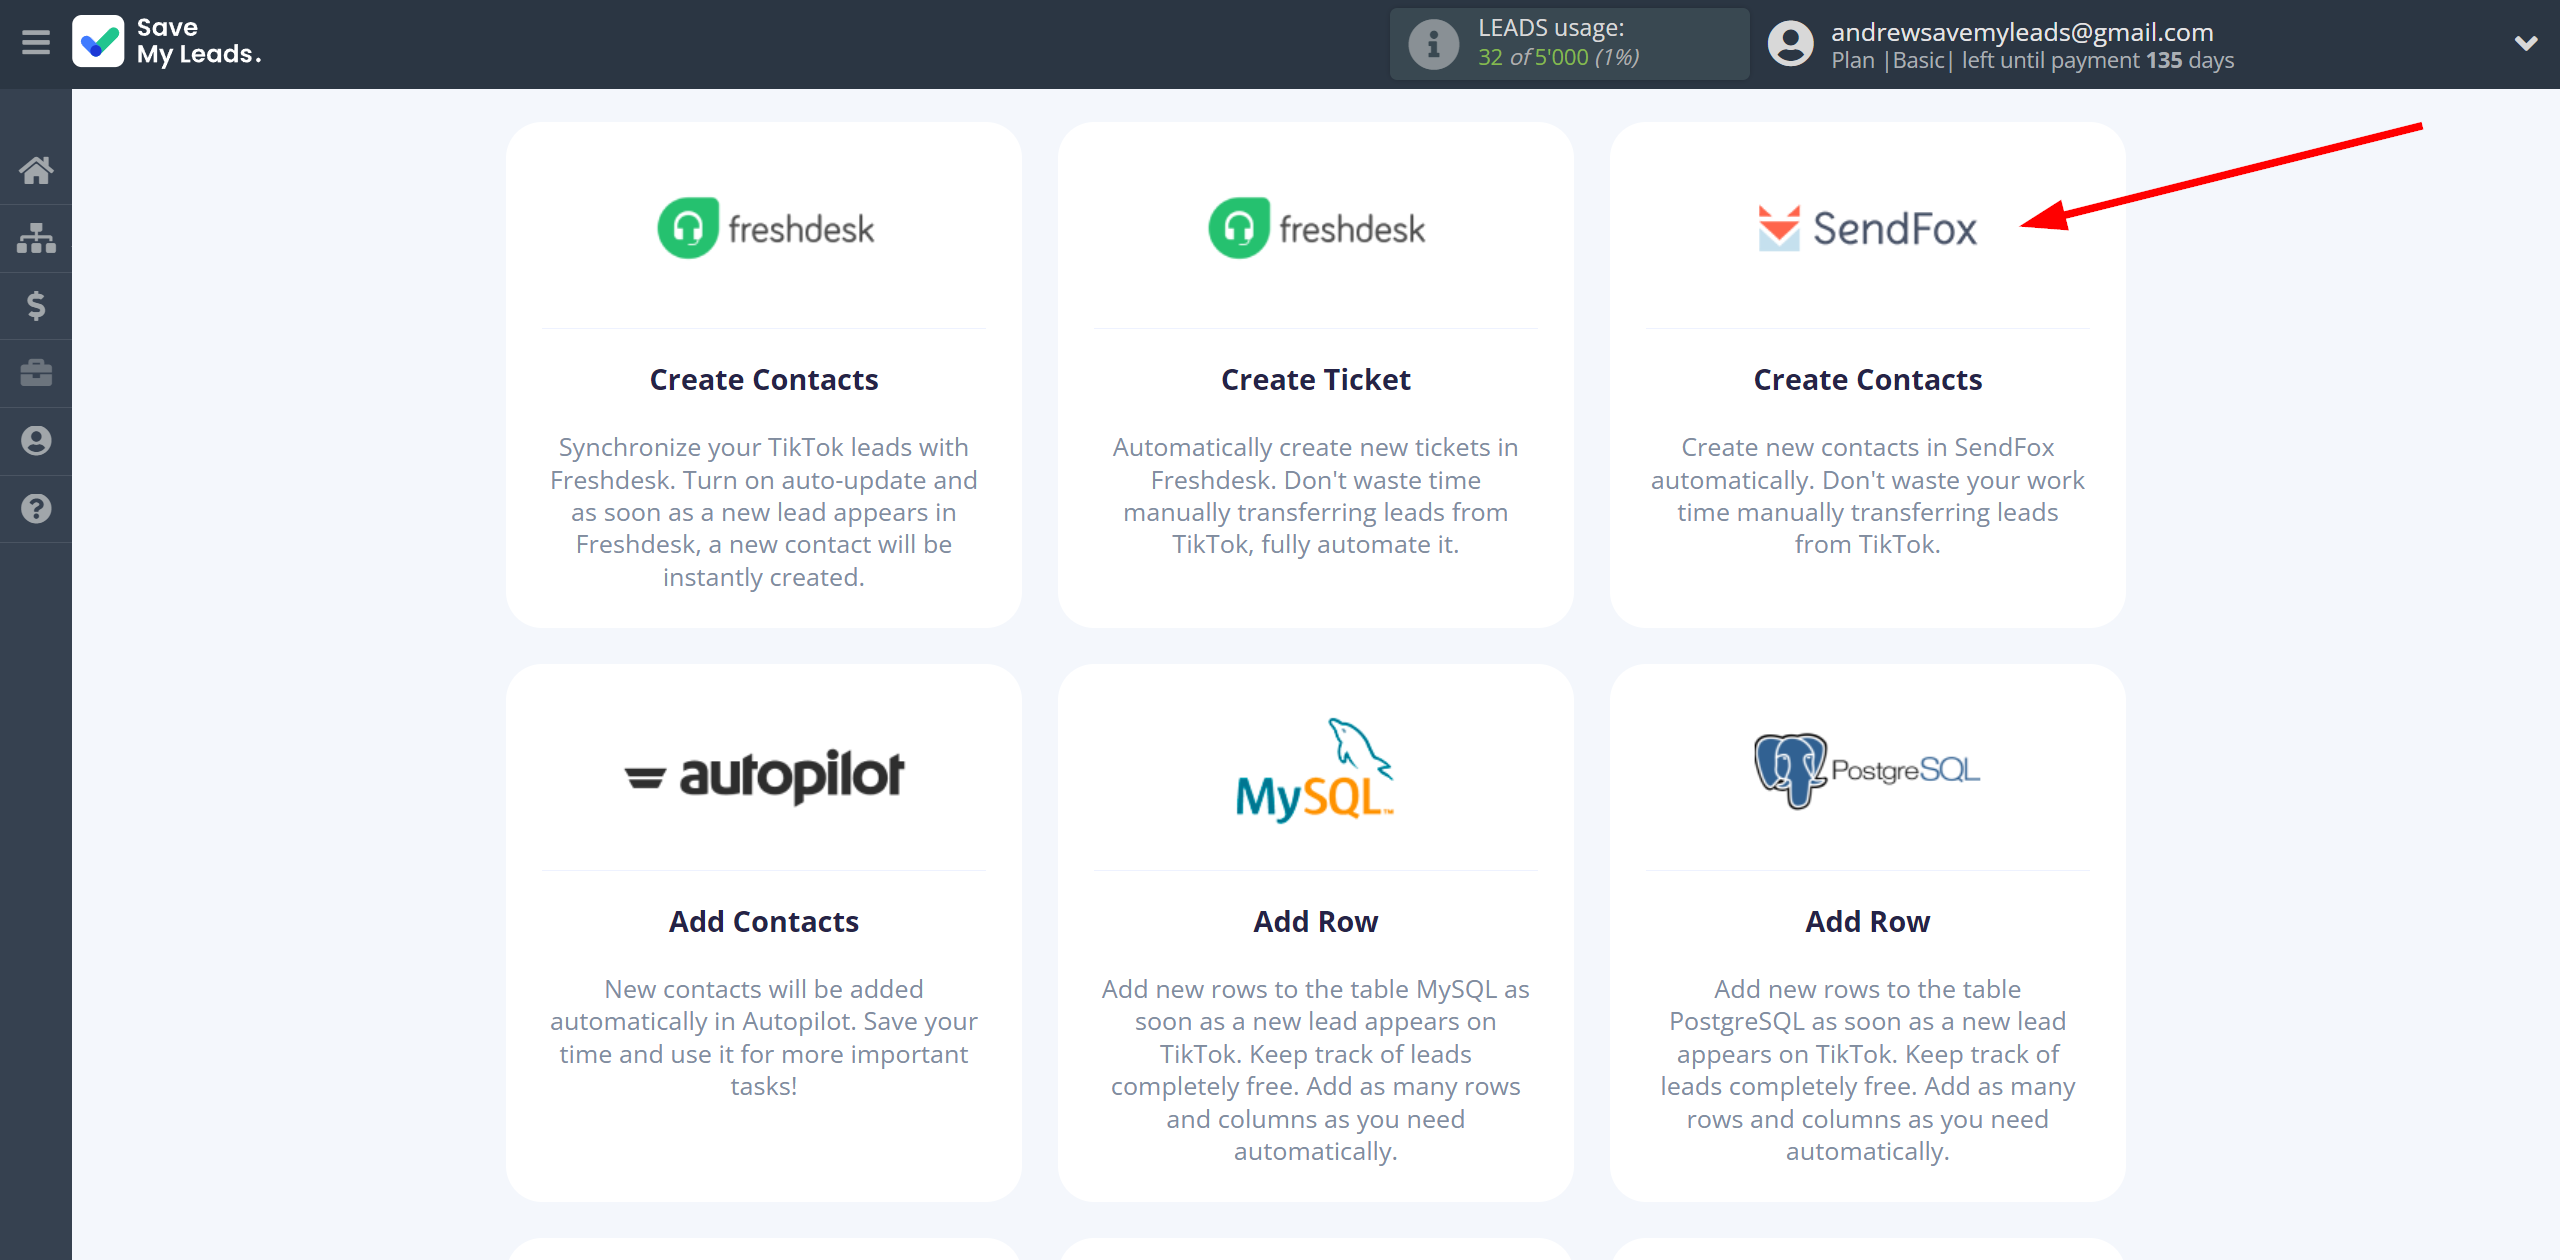This screenshot has height=1260, width=2560.
Task: Select Freshdesk logo above Create Ticket
Action: 1316,228
